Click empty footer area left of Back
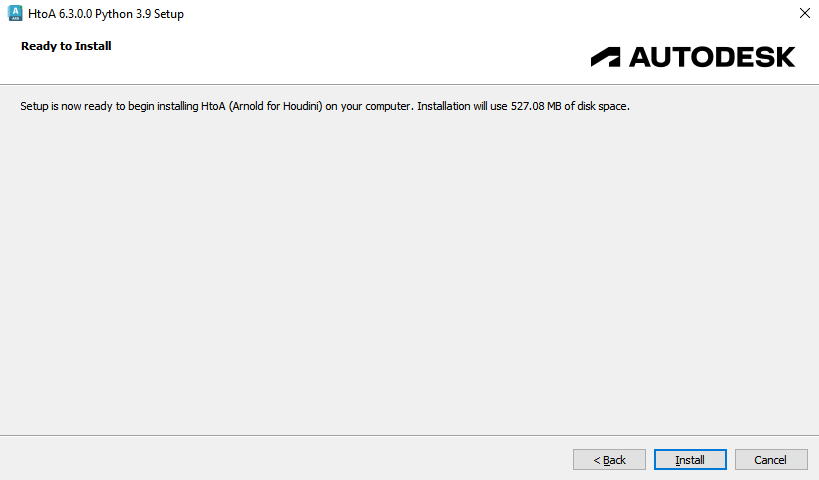The width and height of the screenshot is (819, 480). click(x=280, y=459)
